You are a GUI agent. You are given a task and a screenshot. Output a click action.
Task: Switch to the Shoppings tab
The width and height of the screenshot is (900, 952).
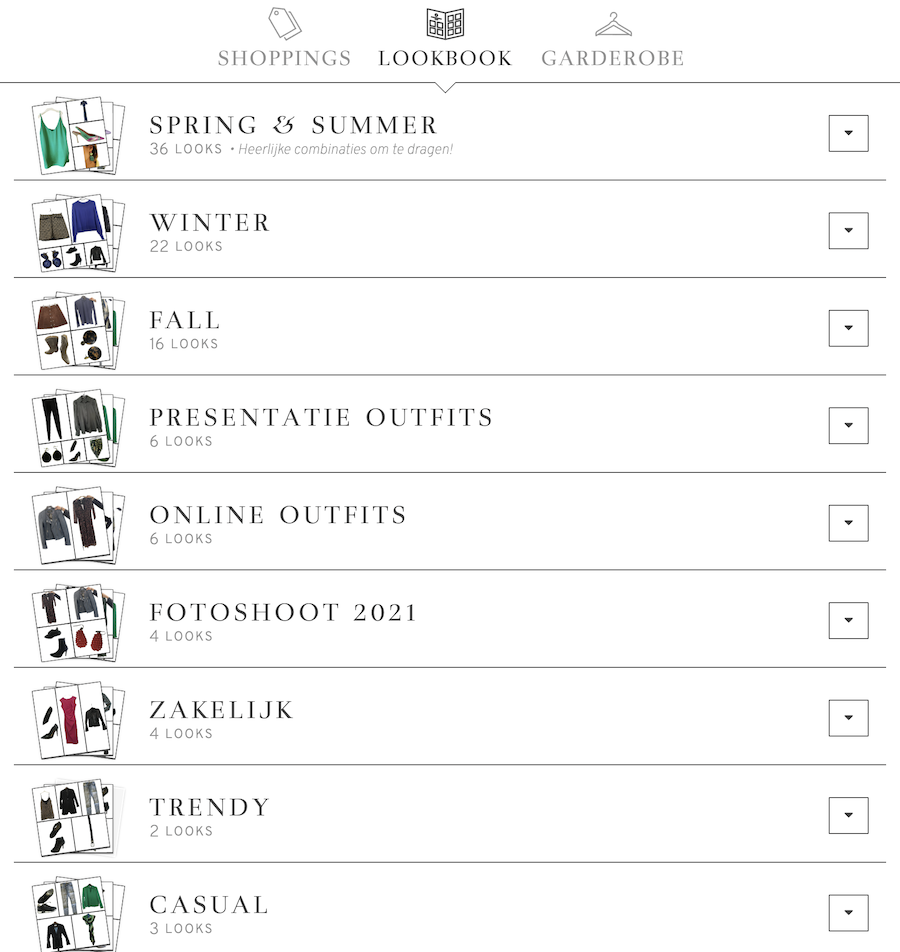(283, 57)
